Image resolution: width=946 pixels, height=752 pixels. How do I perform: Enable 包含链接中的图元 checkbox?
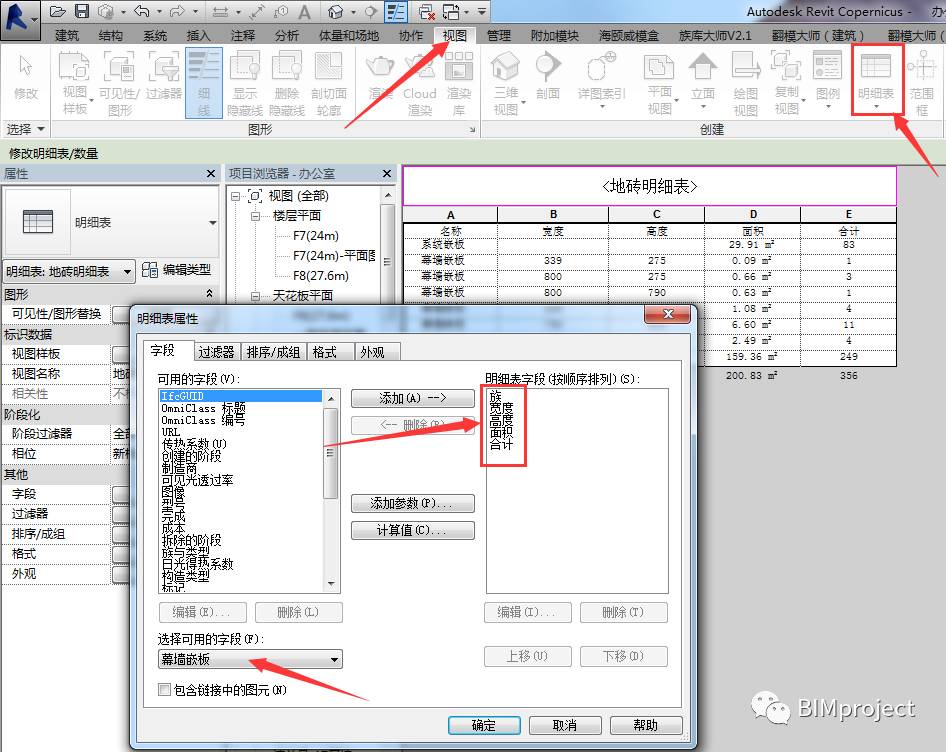tap(164, 689)
